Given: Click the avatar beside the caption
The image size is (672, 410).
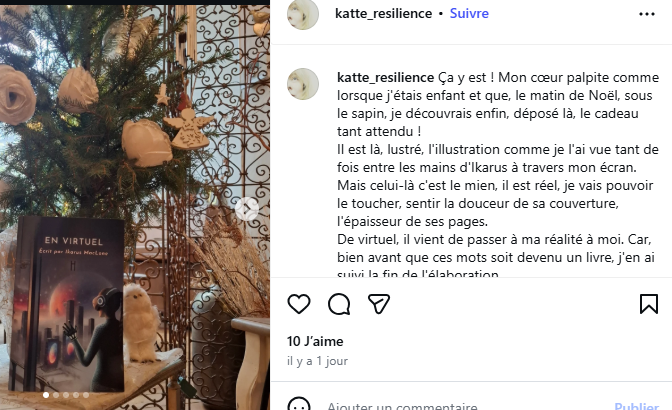Looking at the screenshot, I should [303, 84].
